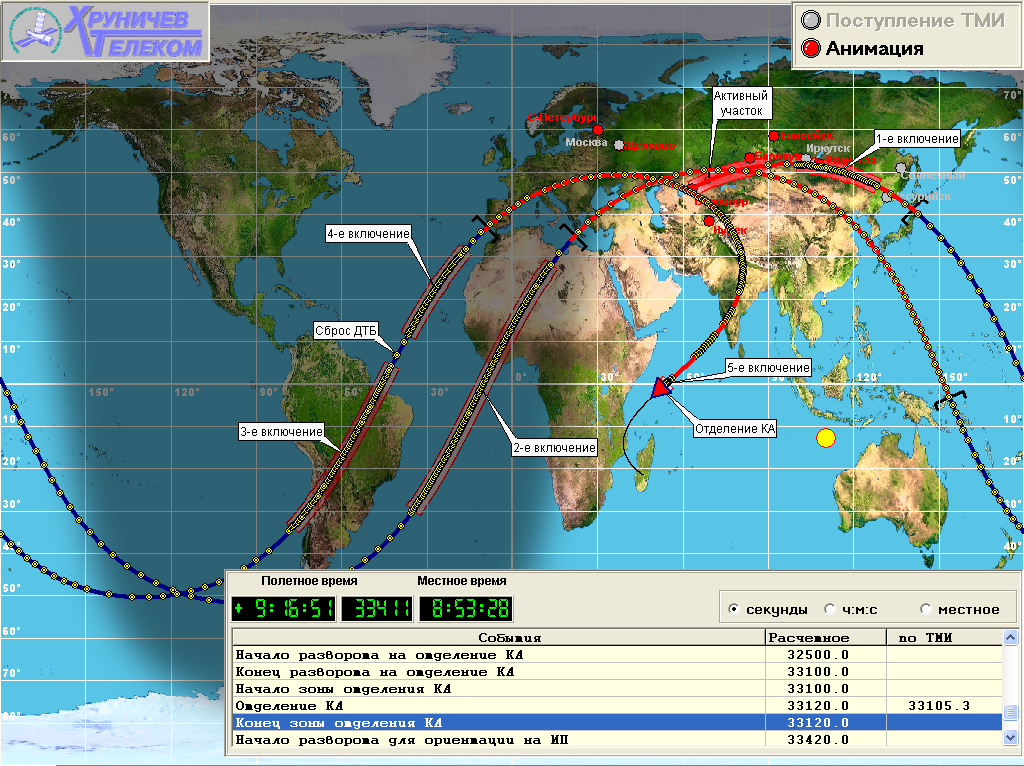The width and height of the screenshot is (1024, 766).
Task: Select the 'секунды' time format radio
Action: pos(735,609)
